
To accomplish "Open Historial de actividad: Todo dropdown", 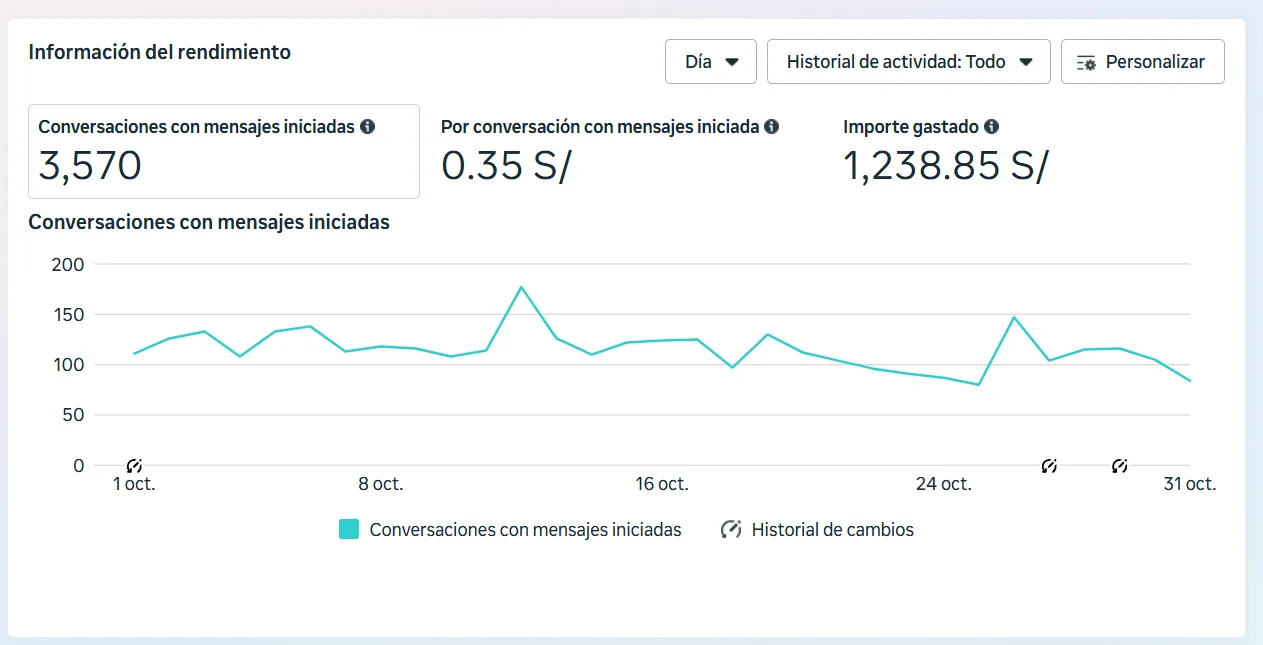I will point(908,62).
